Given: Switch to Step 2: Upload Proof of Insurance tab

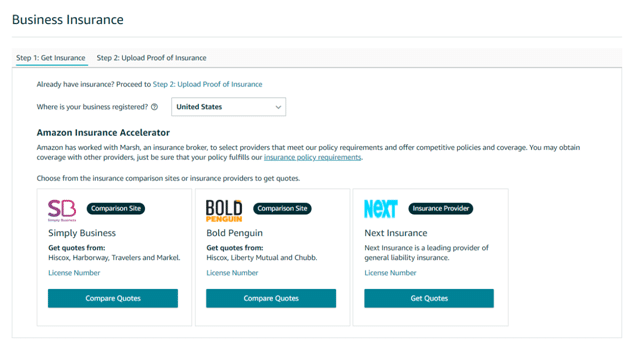Looking at the screenshot, I should pyautogui.click(x=151, y=58).
